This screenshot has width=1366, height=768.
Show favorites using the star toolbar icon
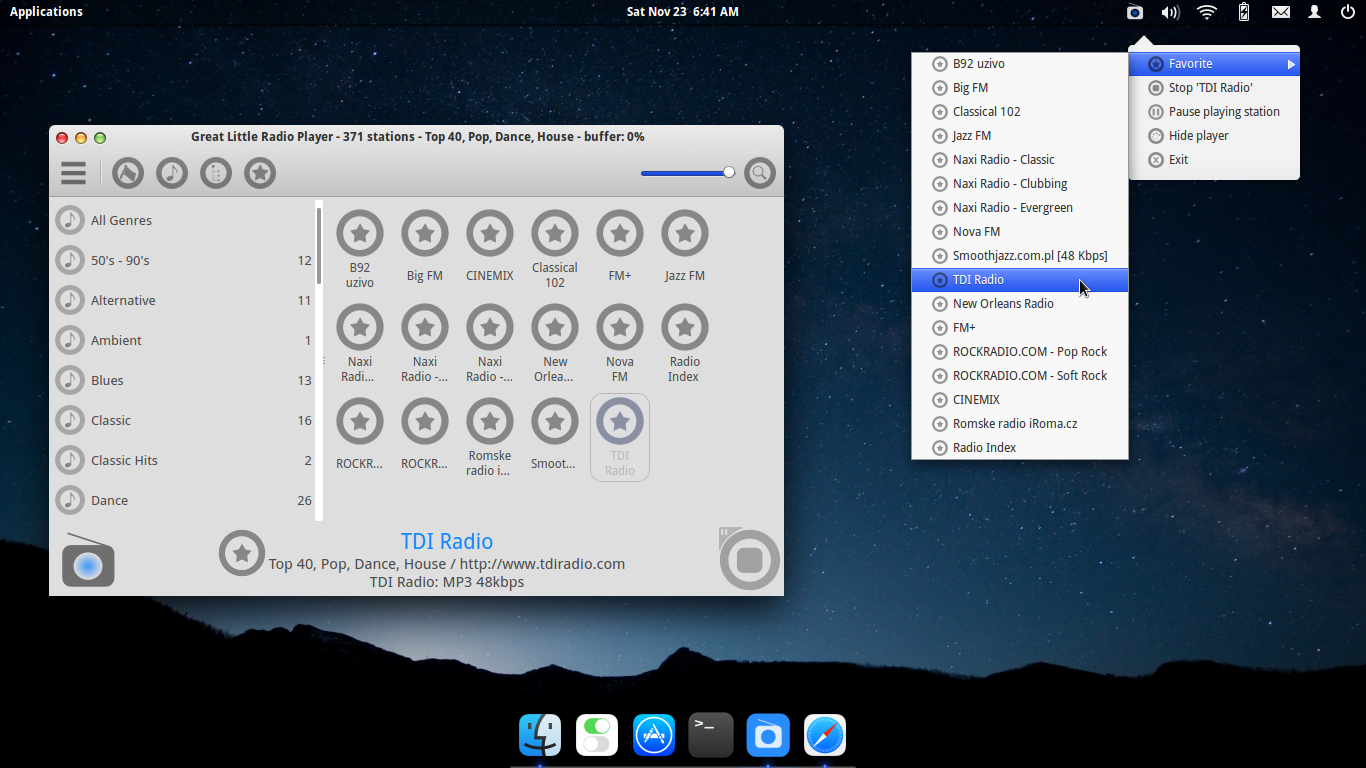[259, 172]
